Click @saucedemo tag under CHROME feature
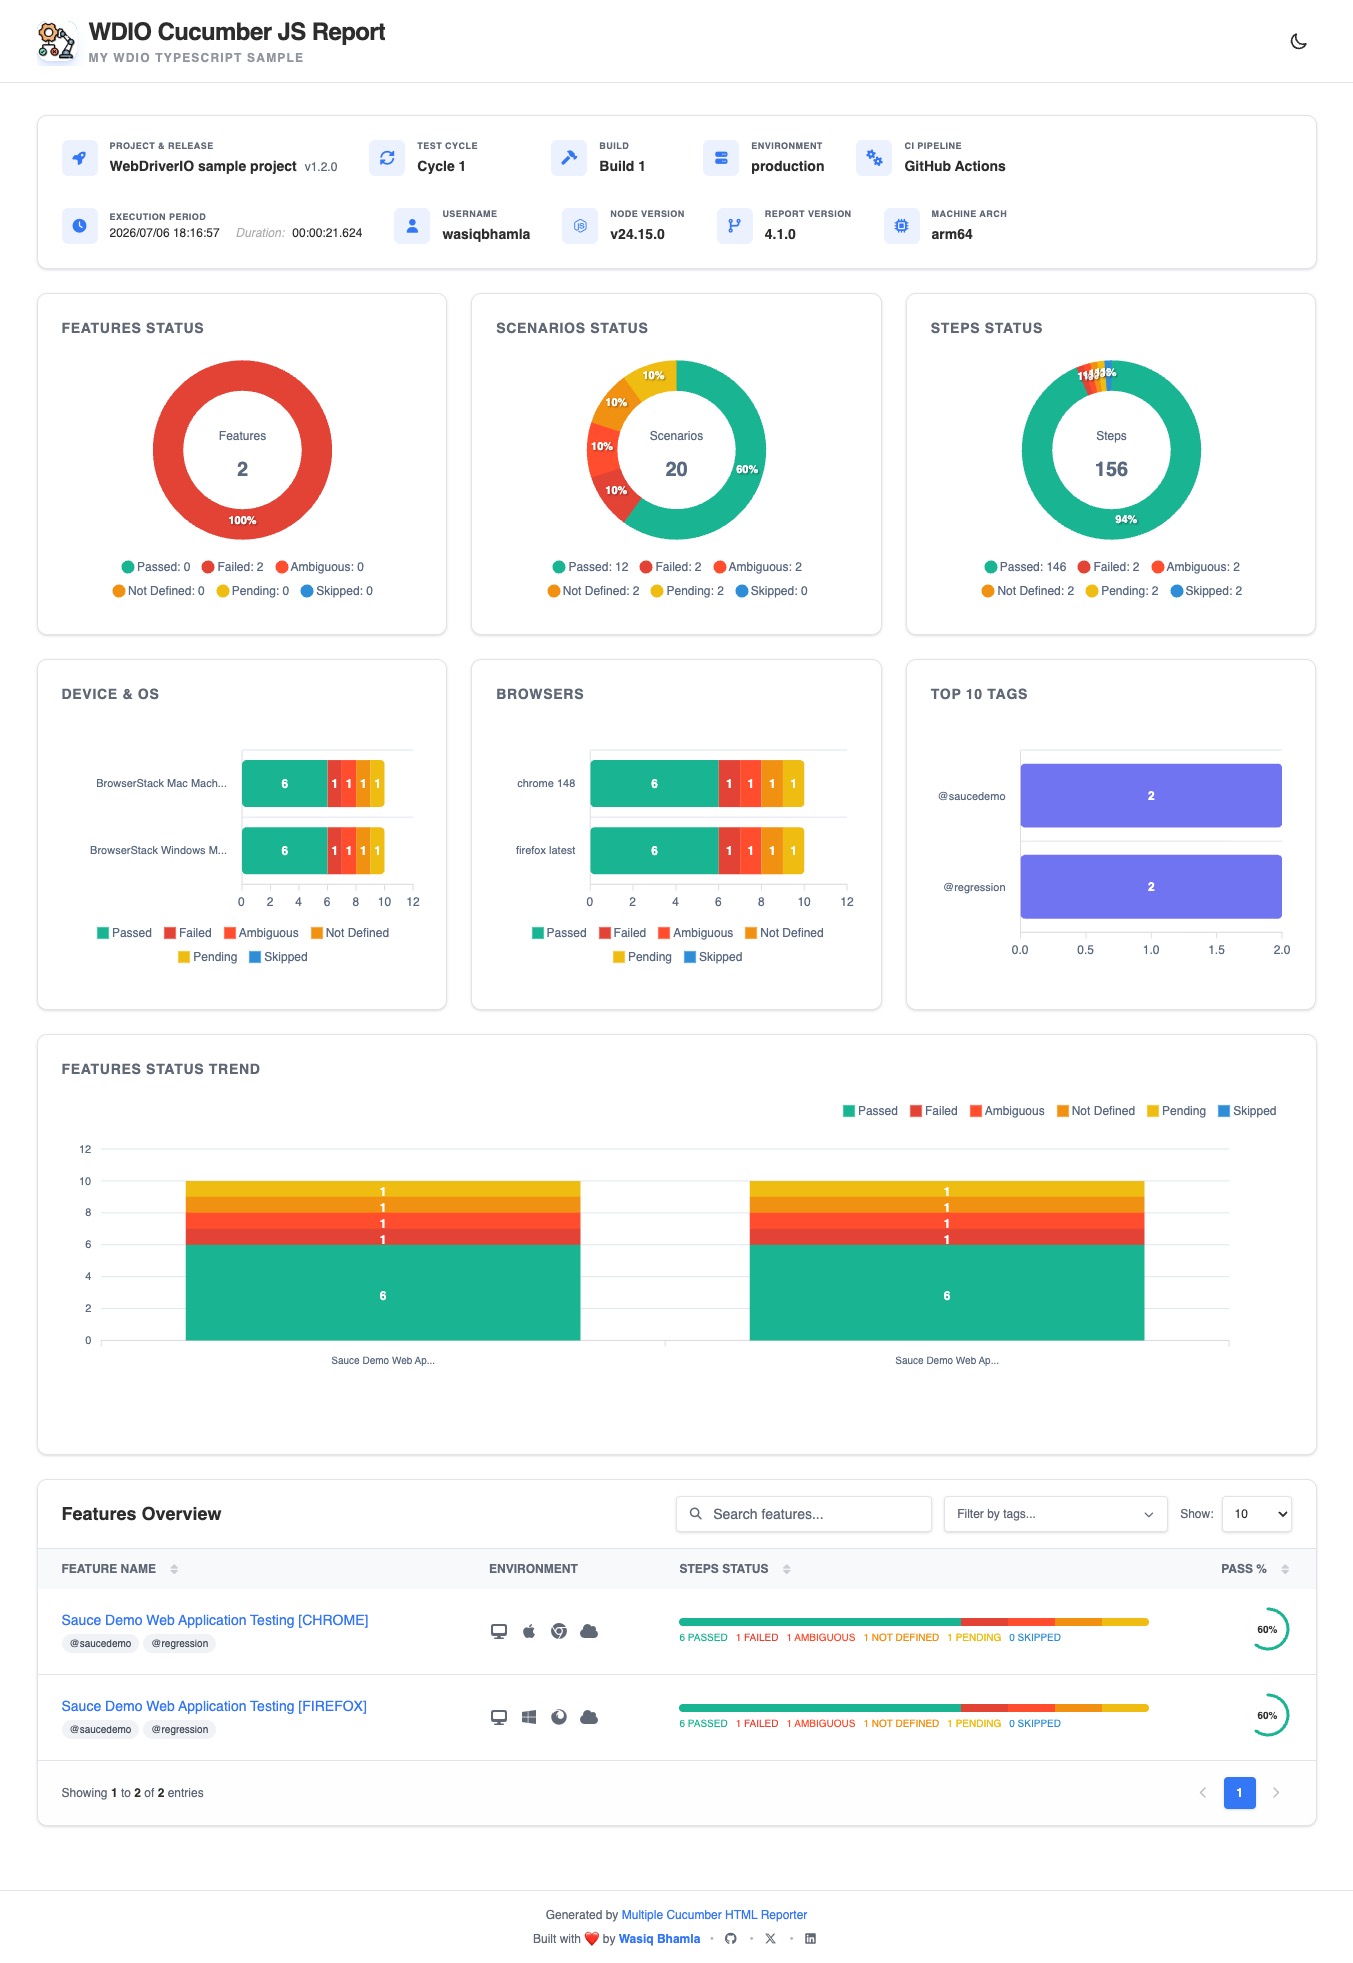Screen dimensions: 1353x1963 pyautogui.click(x=100, y=1643)
